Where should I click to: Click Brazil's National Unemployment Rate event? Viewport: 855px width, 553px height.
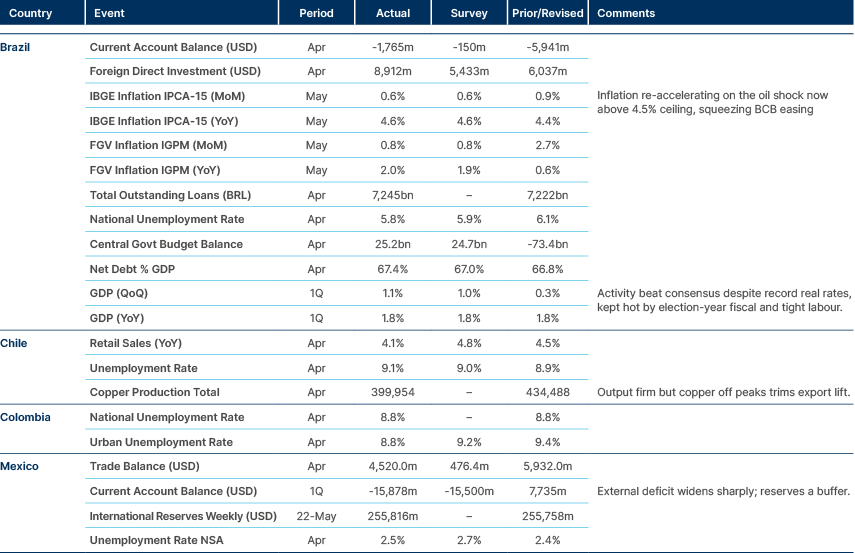167,219
